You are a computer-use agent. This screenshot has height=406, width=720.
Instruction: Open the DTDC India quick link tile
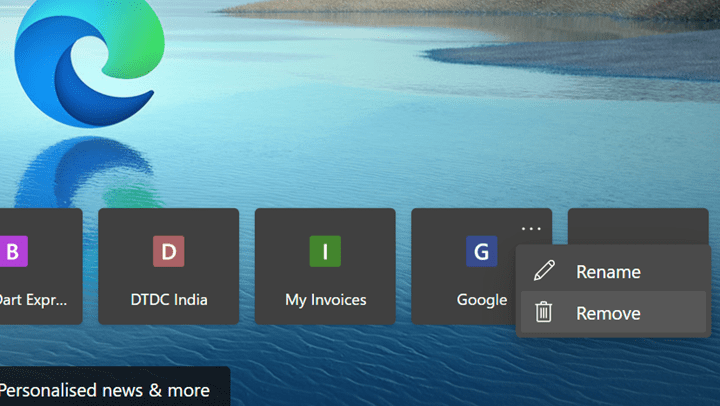tap(169, 266)
